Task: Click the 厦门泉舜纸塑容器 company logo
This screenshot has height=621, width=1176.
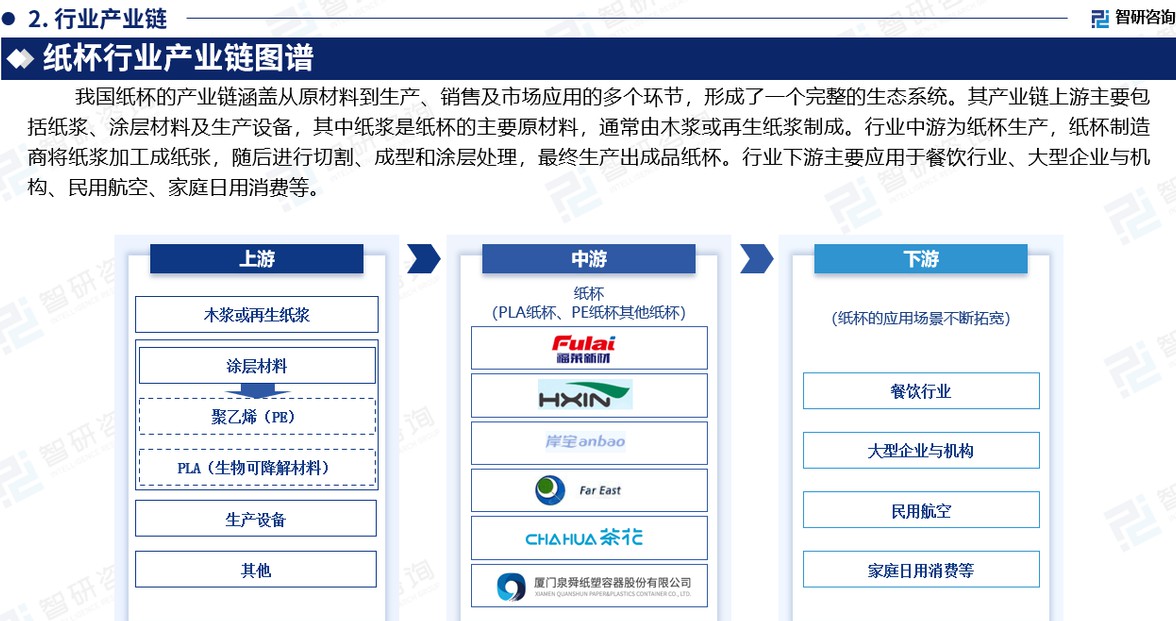Action: (594, 586)
